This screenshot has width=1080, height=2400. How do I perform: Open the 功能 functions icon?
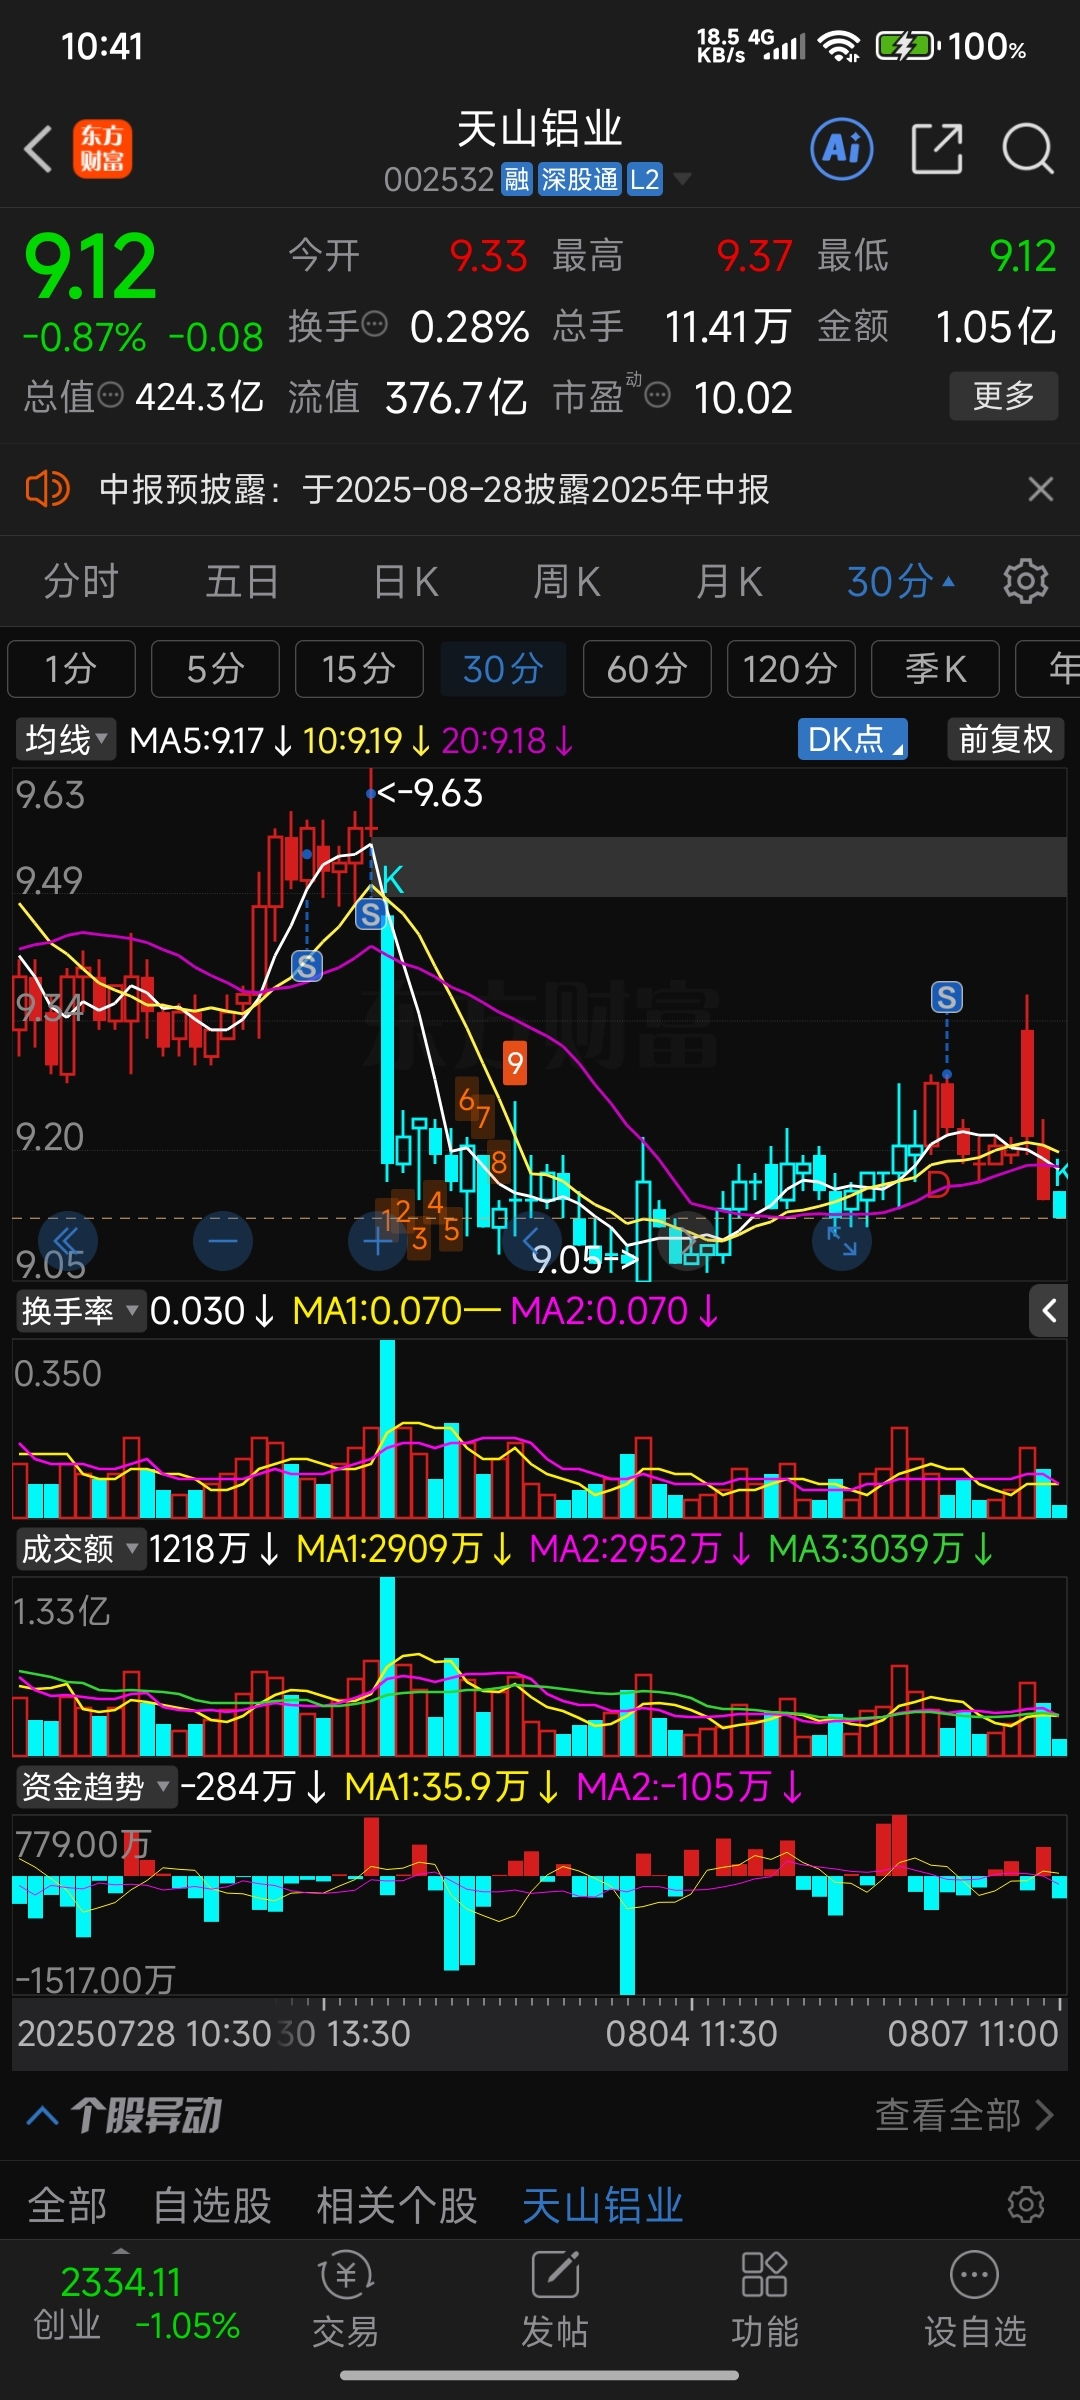(765, 2300)
